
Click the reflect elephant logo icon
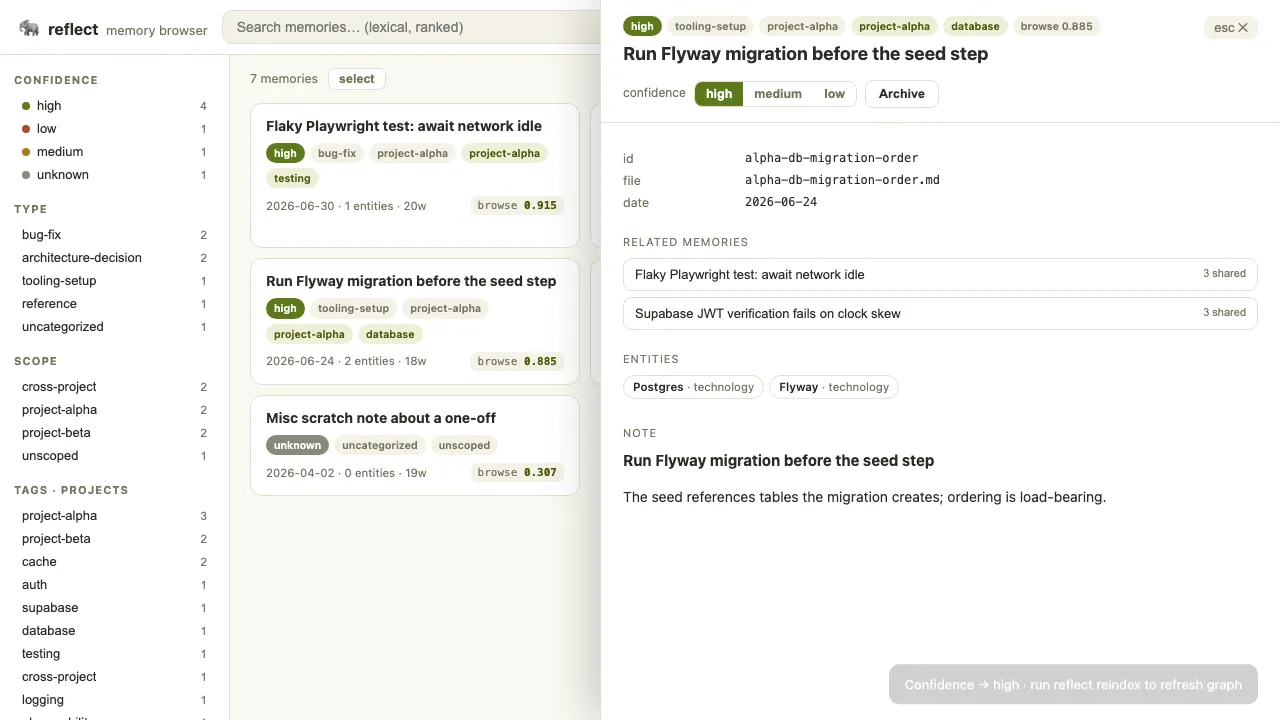(29, 28)
